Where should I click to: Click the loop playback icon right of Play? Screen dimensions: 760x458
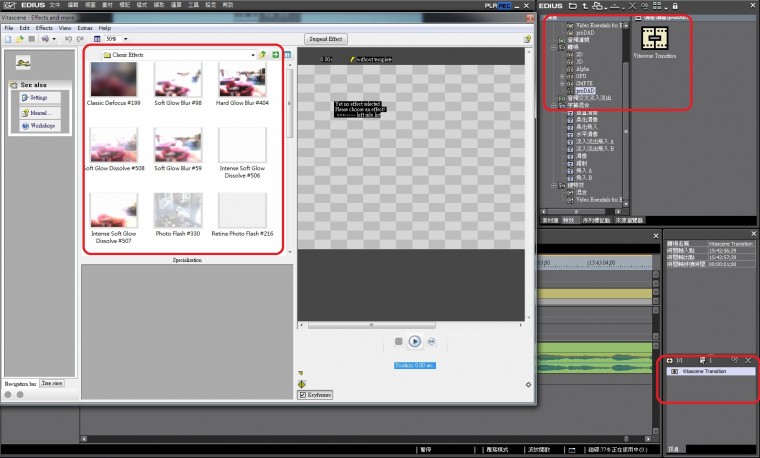click(x=431, y=341)
